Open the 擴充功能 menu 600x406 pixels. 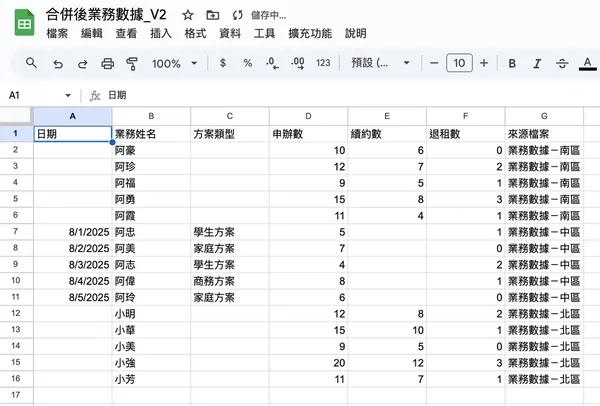(x=309, y=33)
